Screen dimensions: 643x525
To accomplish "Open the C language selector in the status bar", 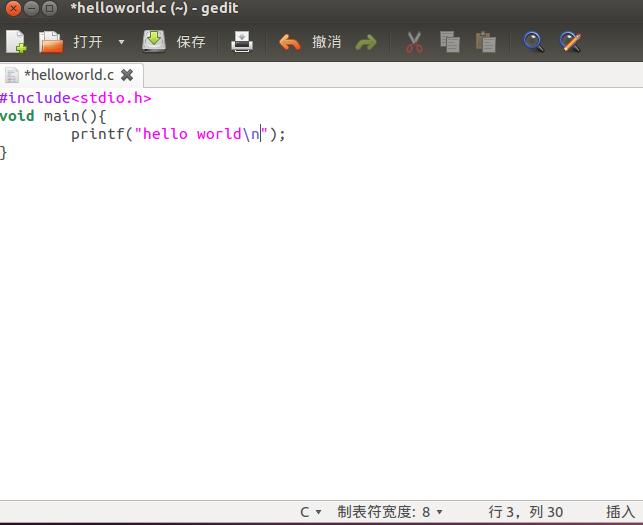I will pyautogui.click(x=310, y=512).
